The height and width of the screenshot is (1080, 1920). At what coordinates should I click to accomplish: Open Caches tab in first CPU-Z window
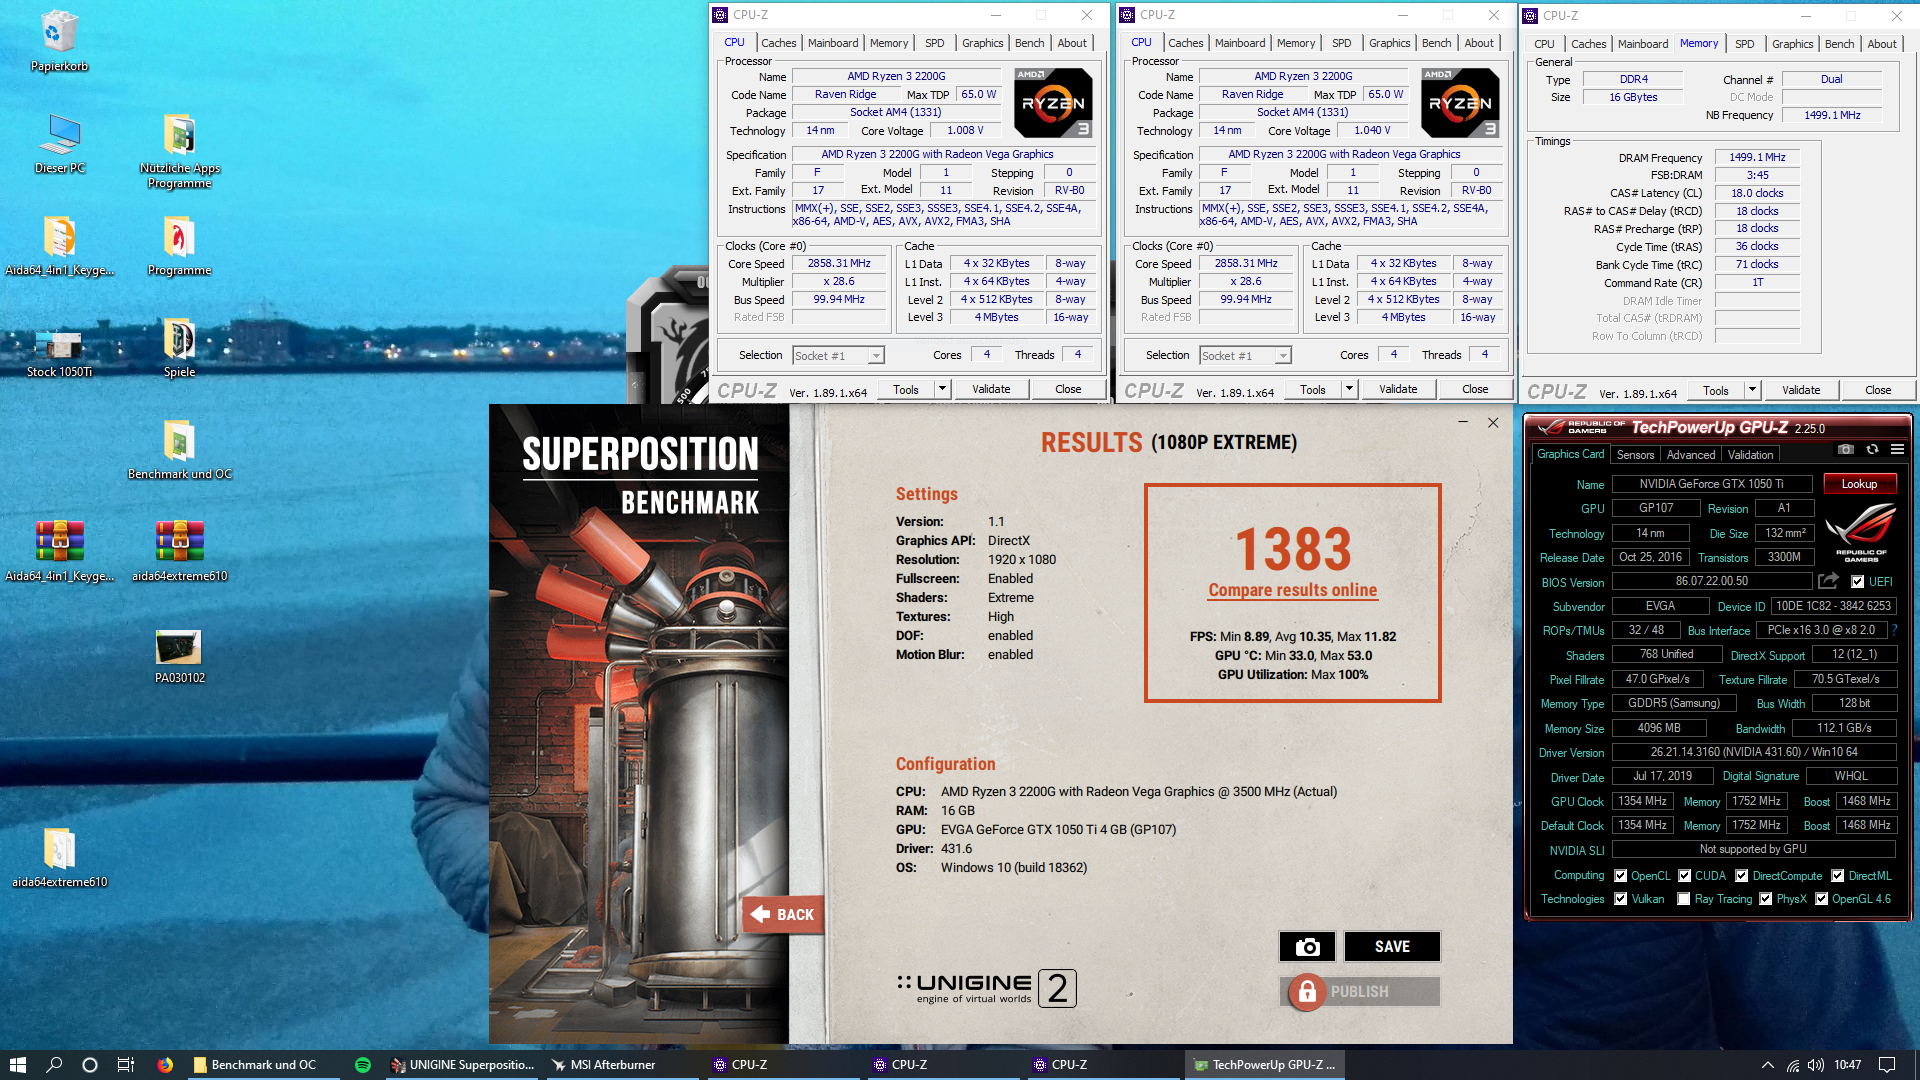[x=778, y=43]
